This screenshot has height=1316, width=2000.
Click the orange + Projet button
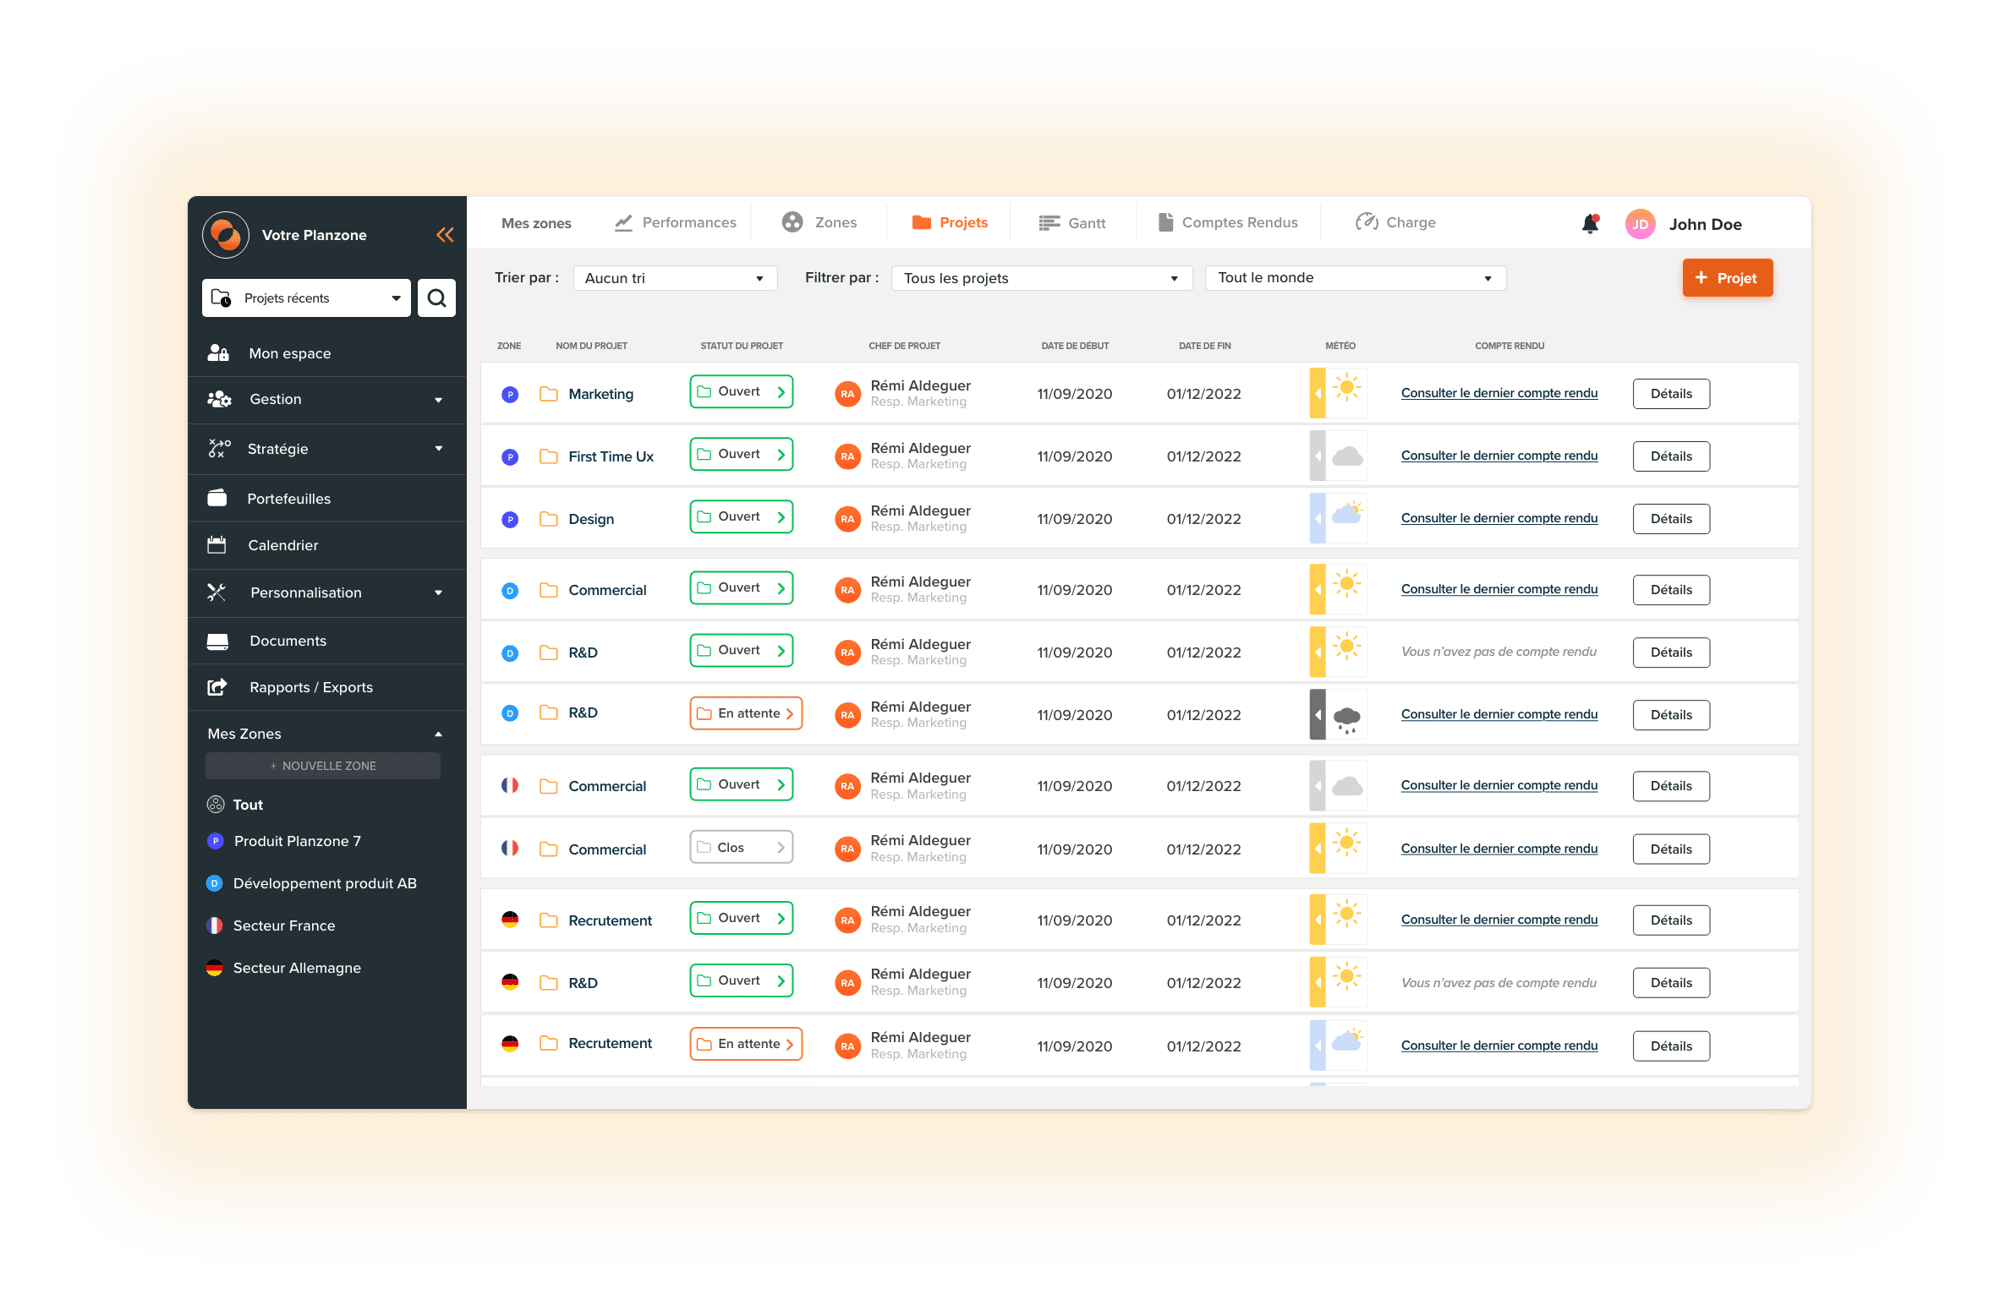[1727, 278]
